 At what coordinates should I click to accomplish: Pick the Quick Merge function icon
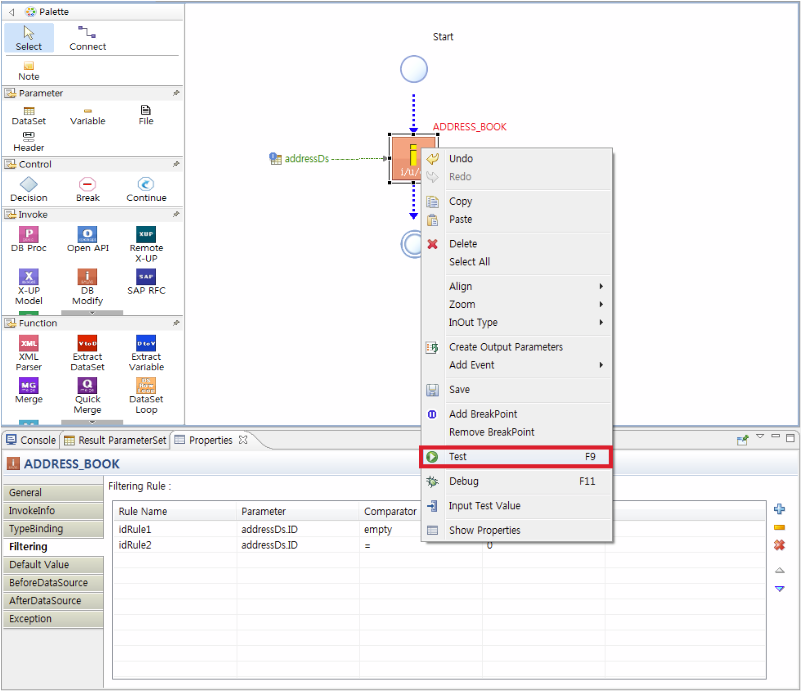pos(87,396)
